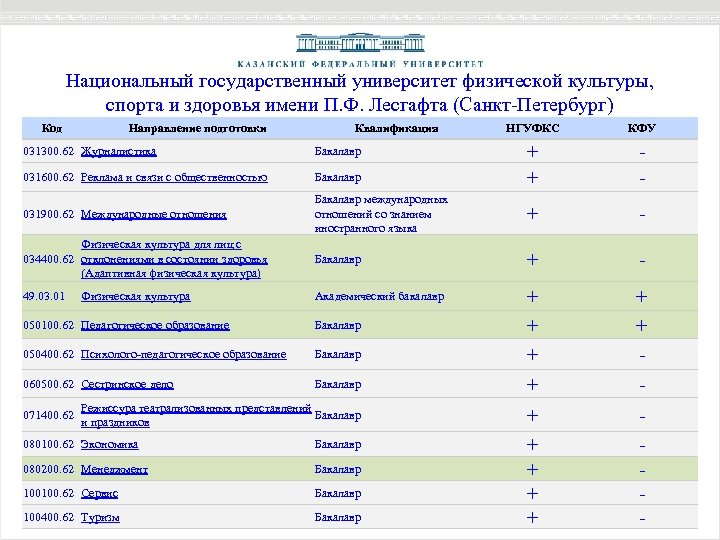Select code 050400.62
Screen dimensions: 720x540
(x=49, y=354)
